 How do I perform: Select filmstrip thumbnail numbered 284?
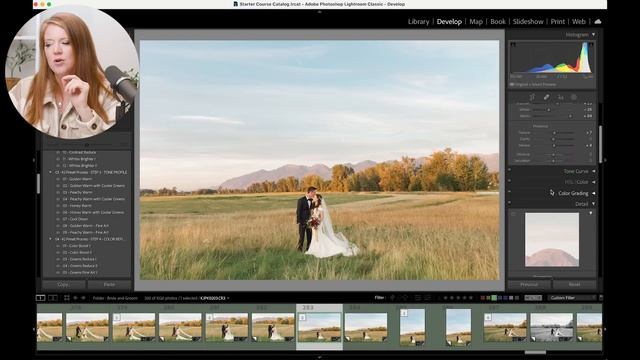[365, 327]
